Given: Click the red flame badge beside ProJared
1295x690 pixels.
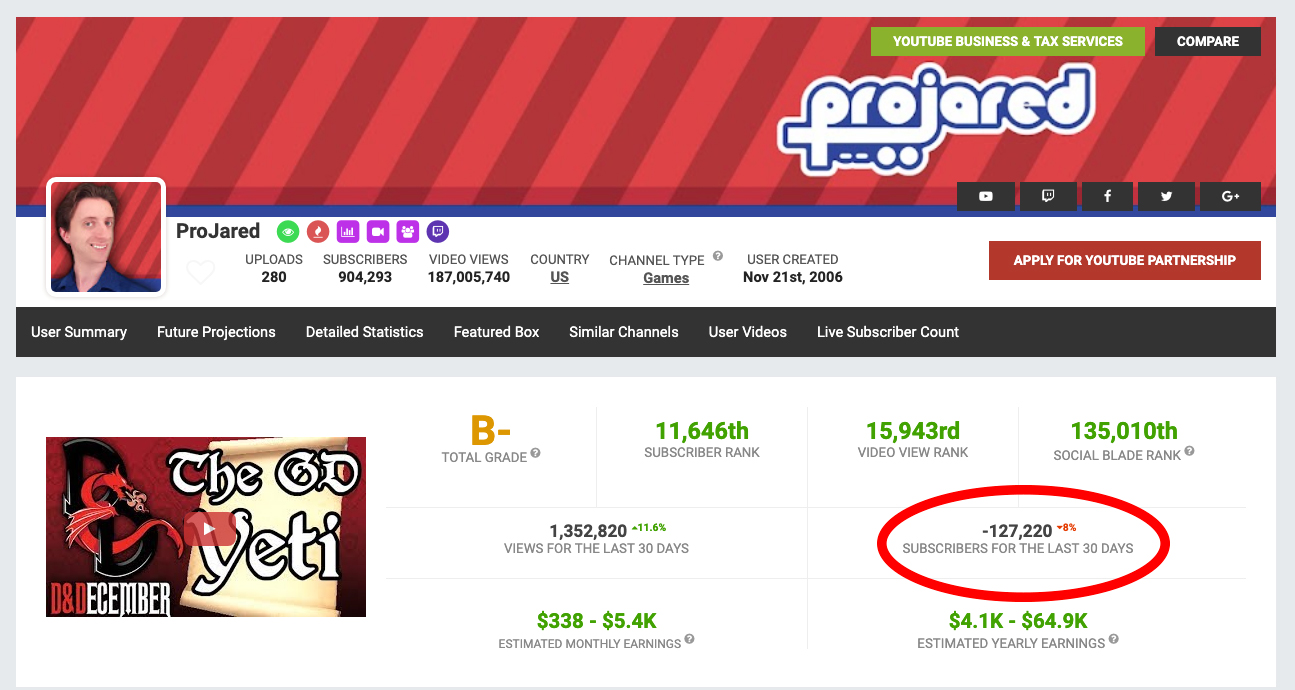Looking at the screenshot, I should coord(317,231).
